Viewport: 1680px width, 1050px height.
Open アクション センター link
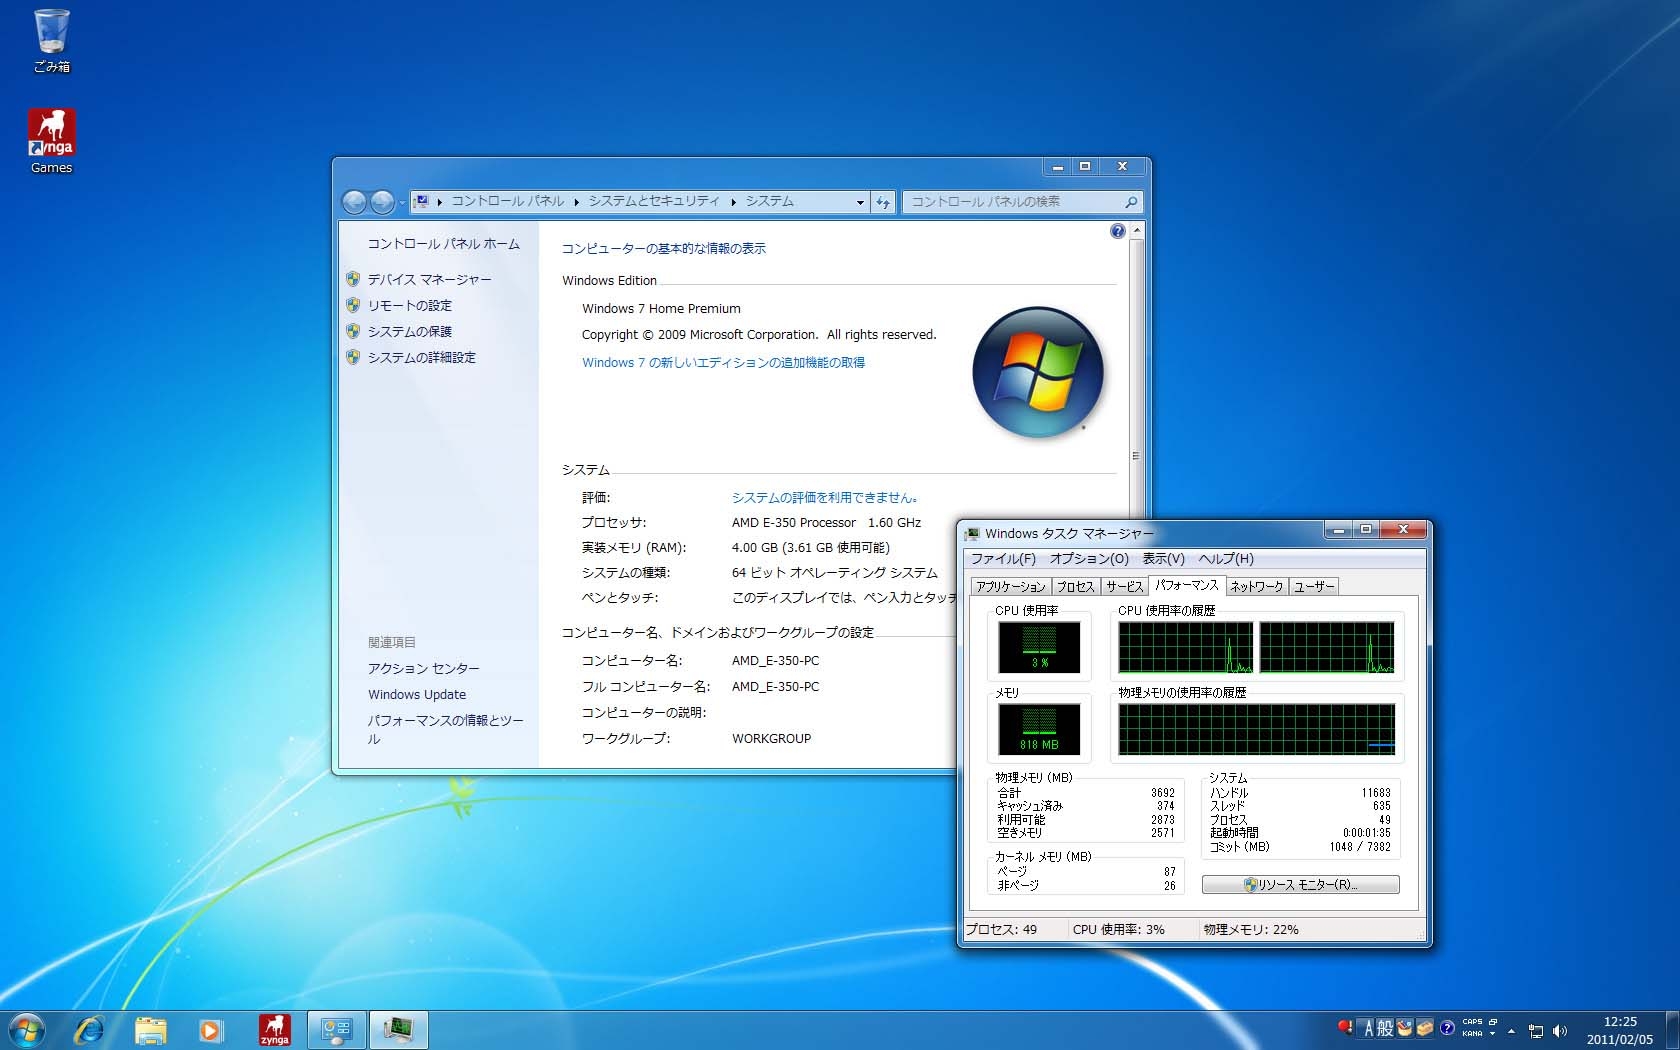point(423,669)
